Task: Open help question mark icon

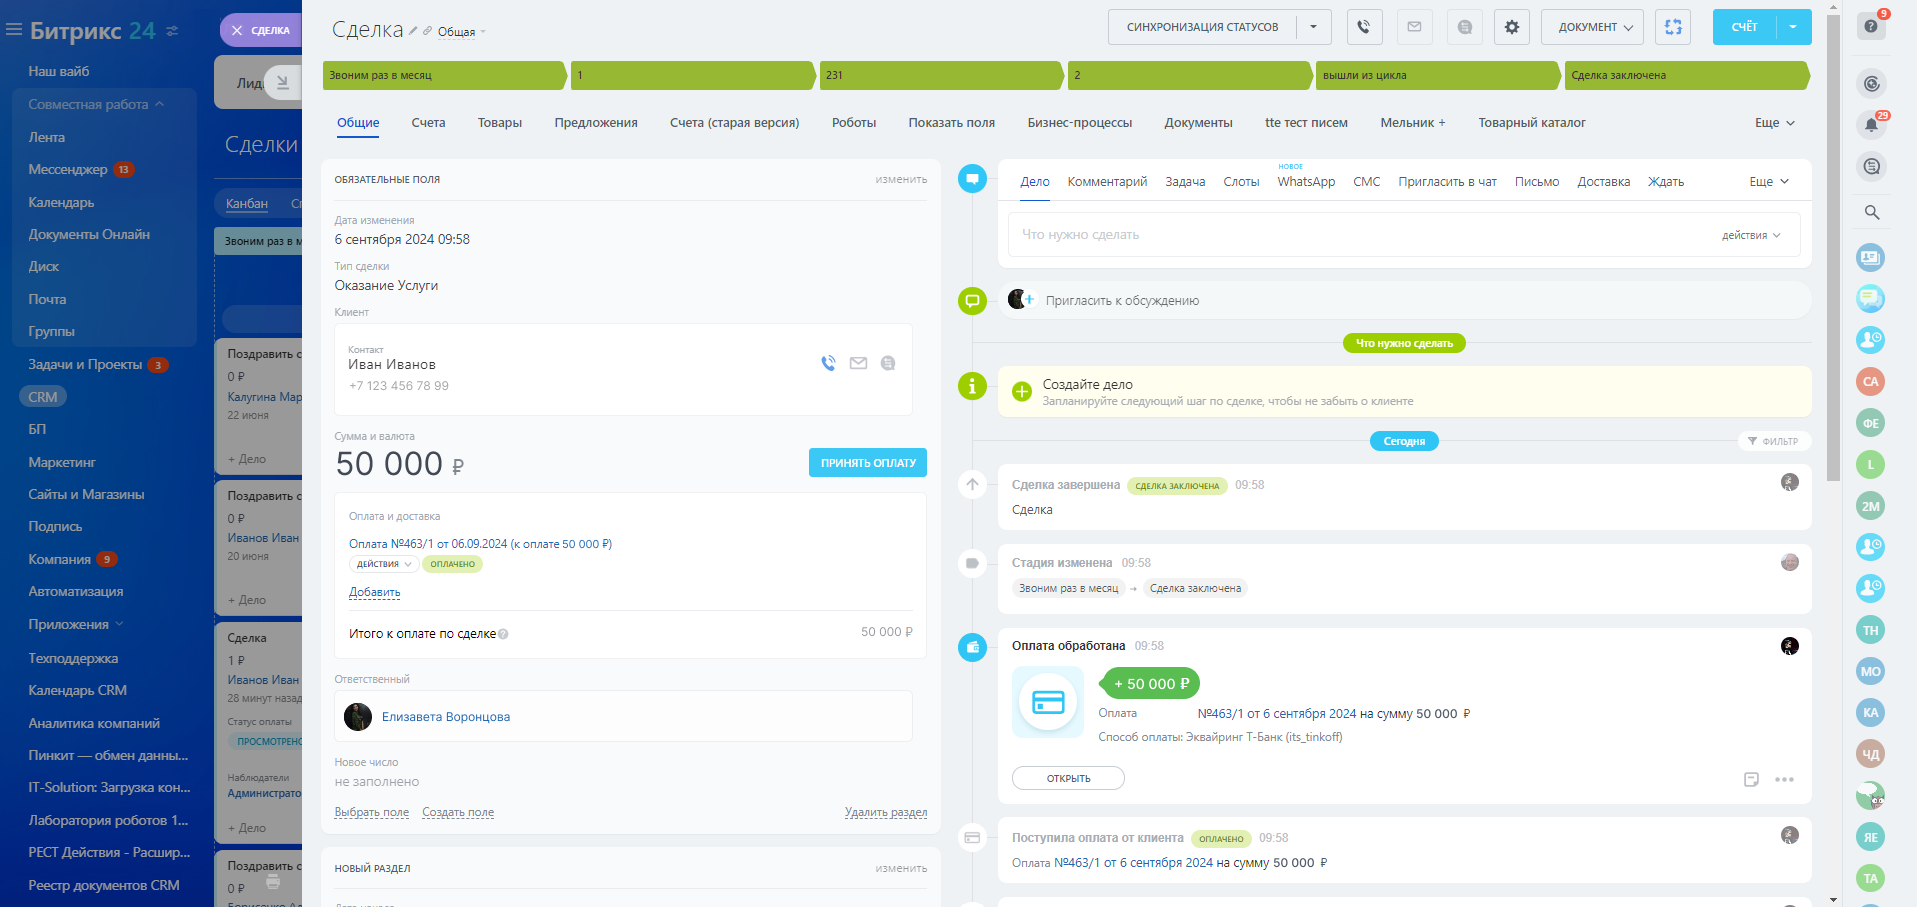Action: [1871, 26]
